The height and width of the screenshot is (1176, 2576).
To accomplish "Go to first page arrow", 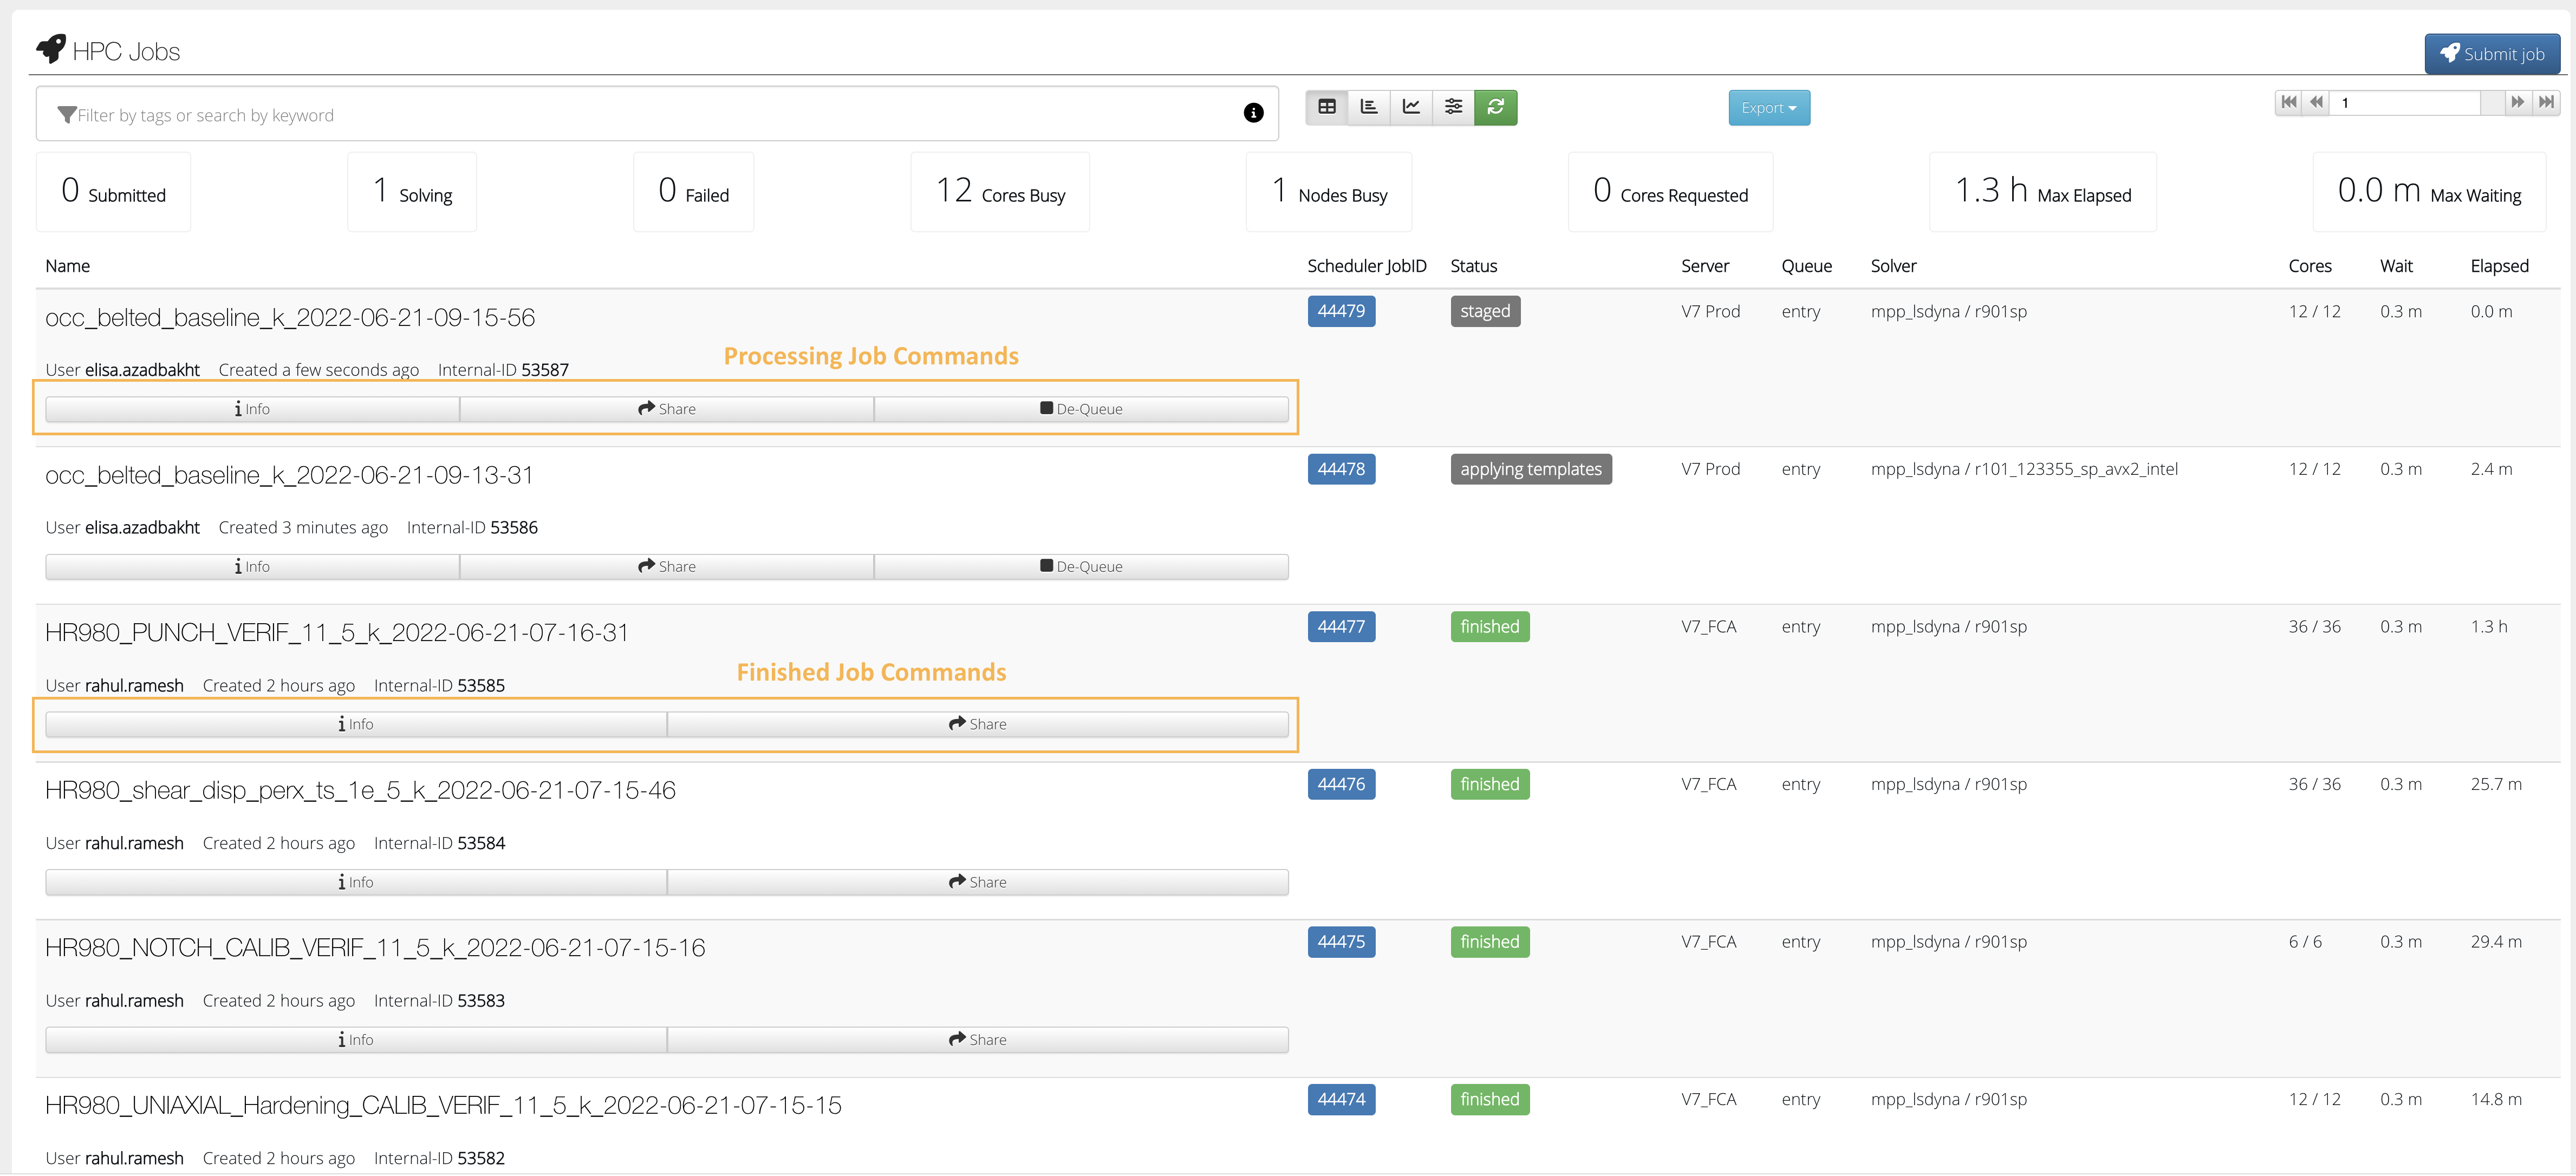I will tap(2289, 102).
